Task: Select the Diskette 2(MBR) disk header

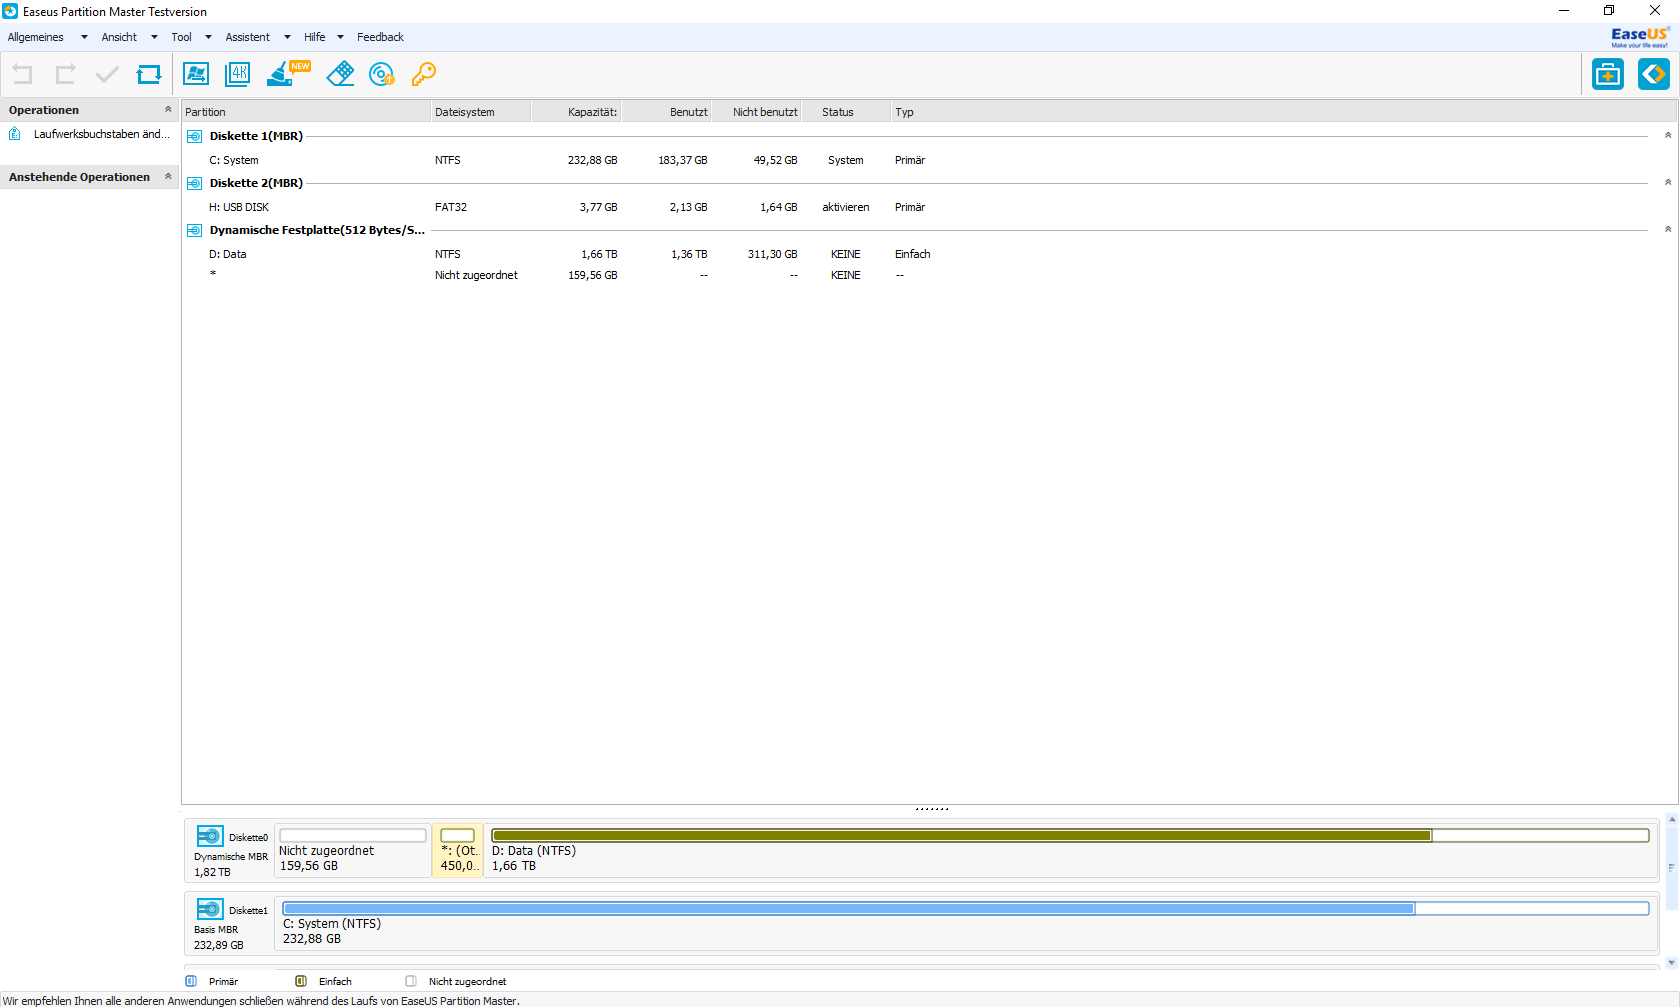Action: (x=256, y=183)
